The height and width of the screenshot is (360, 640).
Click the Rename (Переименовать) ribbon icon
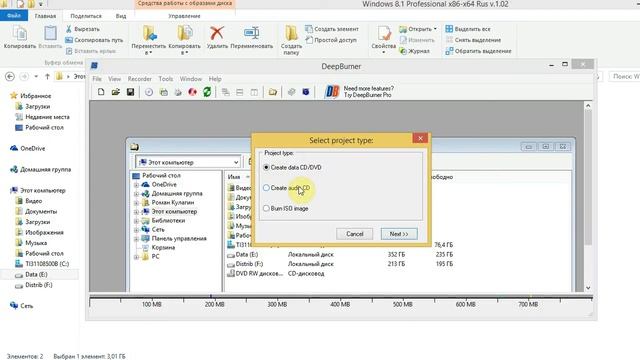coord(251,33)
